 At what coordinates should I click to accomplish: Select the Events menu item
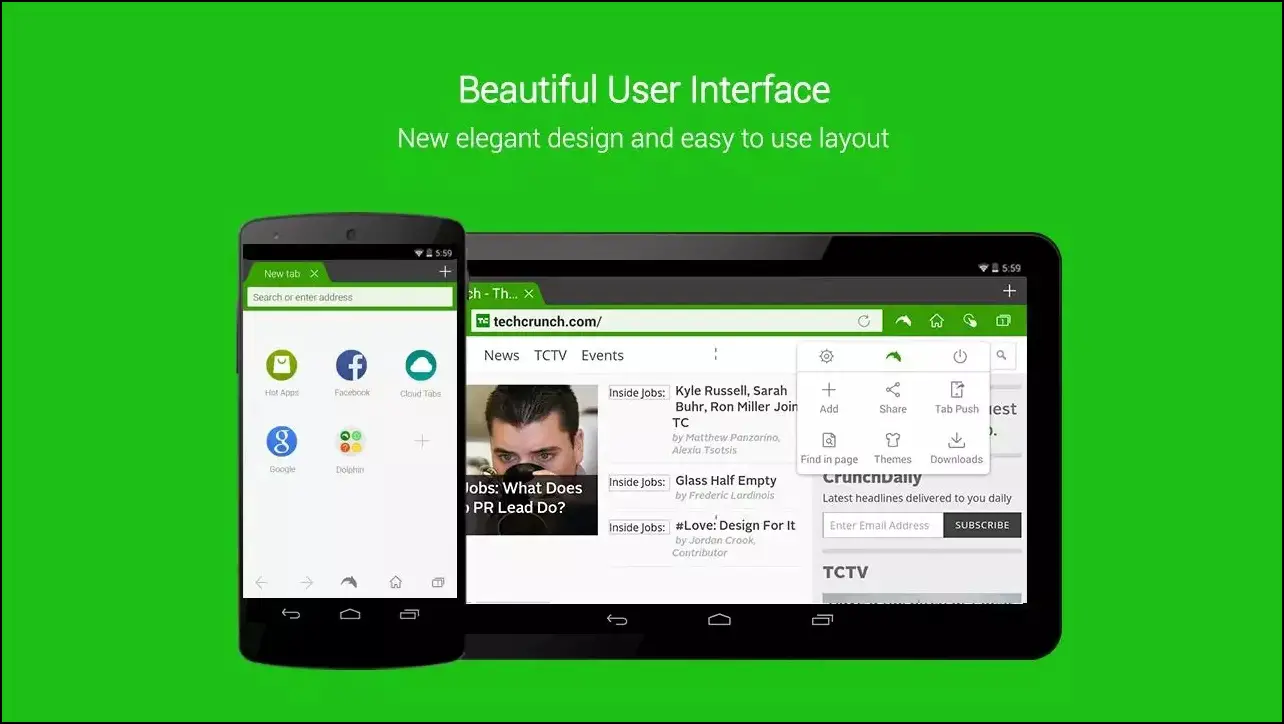pyautogui.click(x=602, y=355)
